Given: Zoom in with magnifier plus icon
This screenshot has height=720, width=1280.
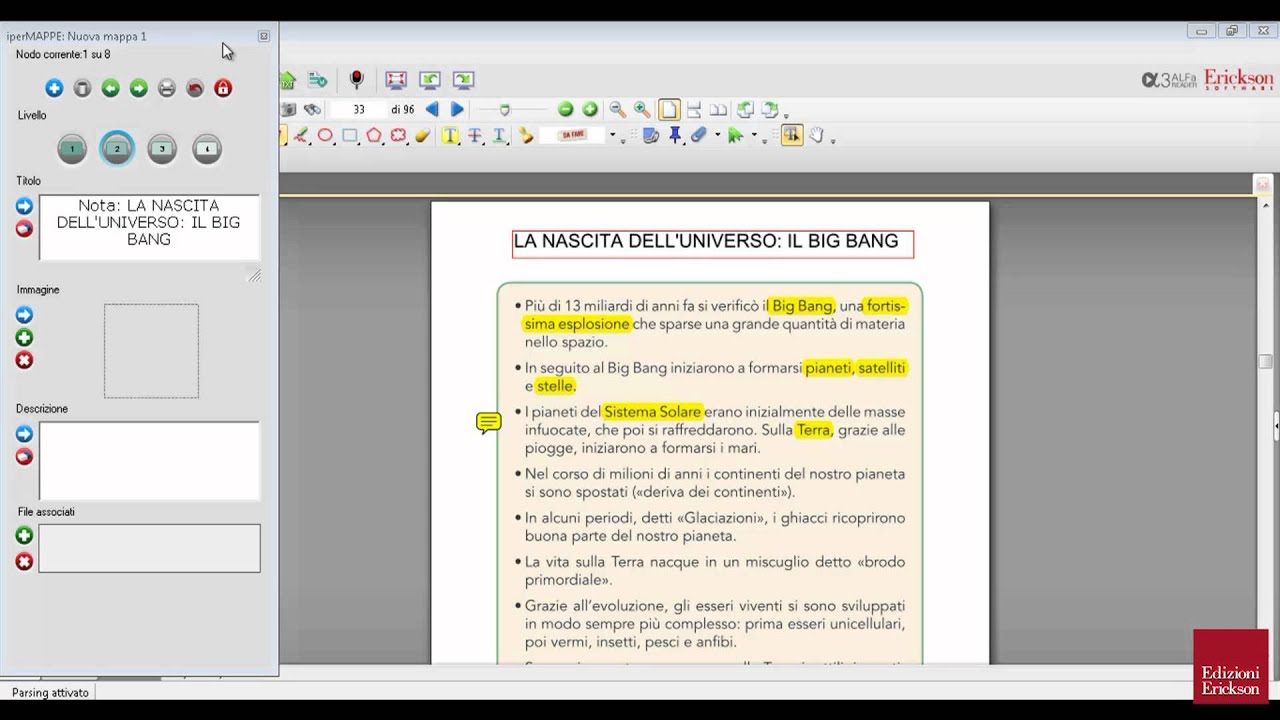Looking at the screenshot, I should point(642,110).
